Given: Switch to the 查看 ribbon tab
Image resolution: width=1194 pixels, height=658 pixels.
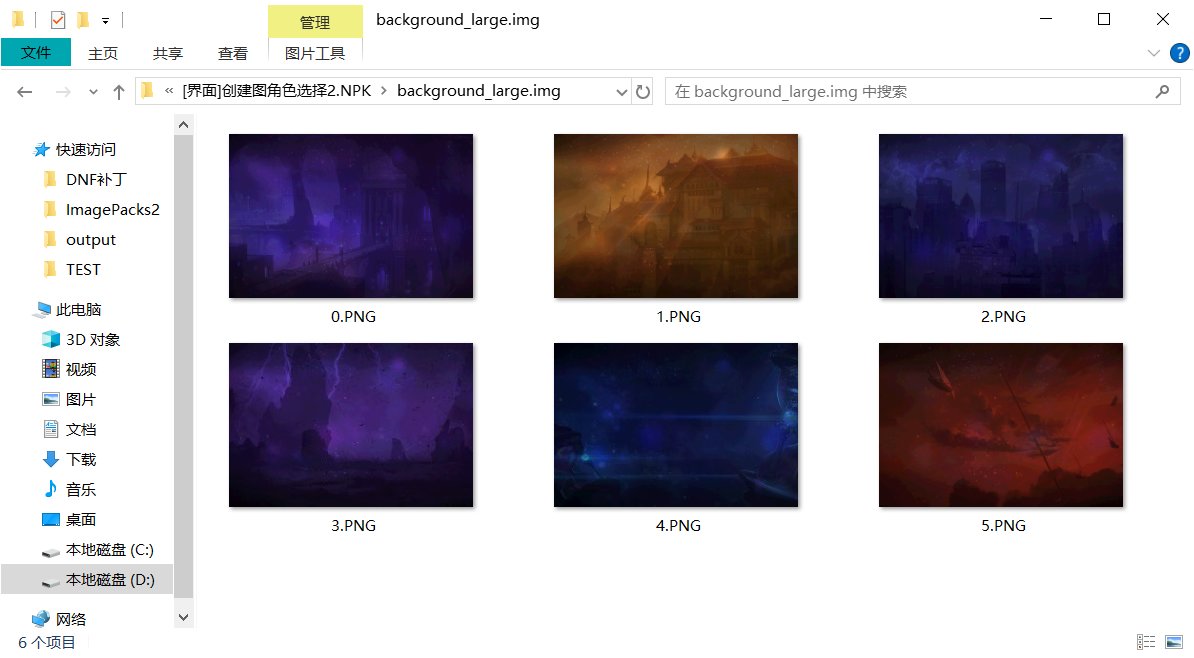Looking at the screenshot, I should click(232, 53).
